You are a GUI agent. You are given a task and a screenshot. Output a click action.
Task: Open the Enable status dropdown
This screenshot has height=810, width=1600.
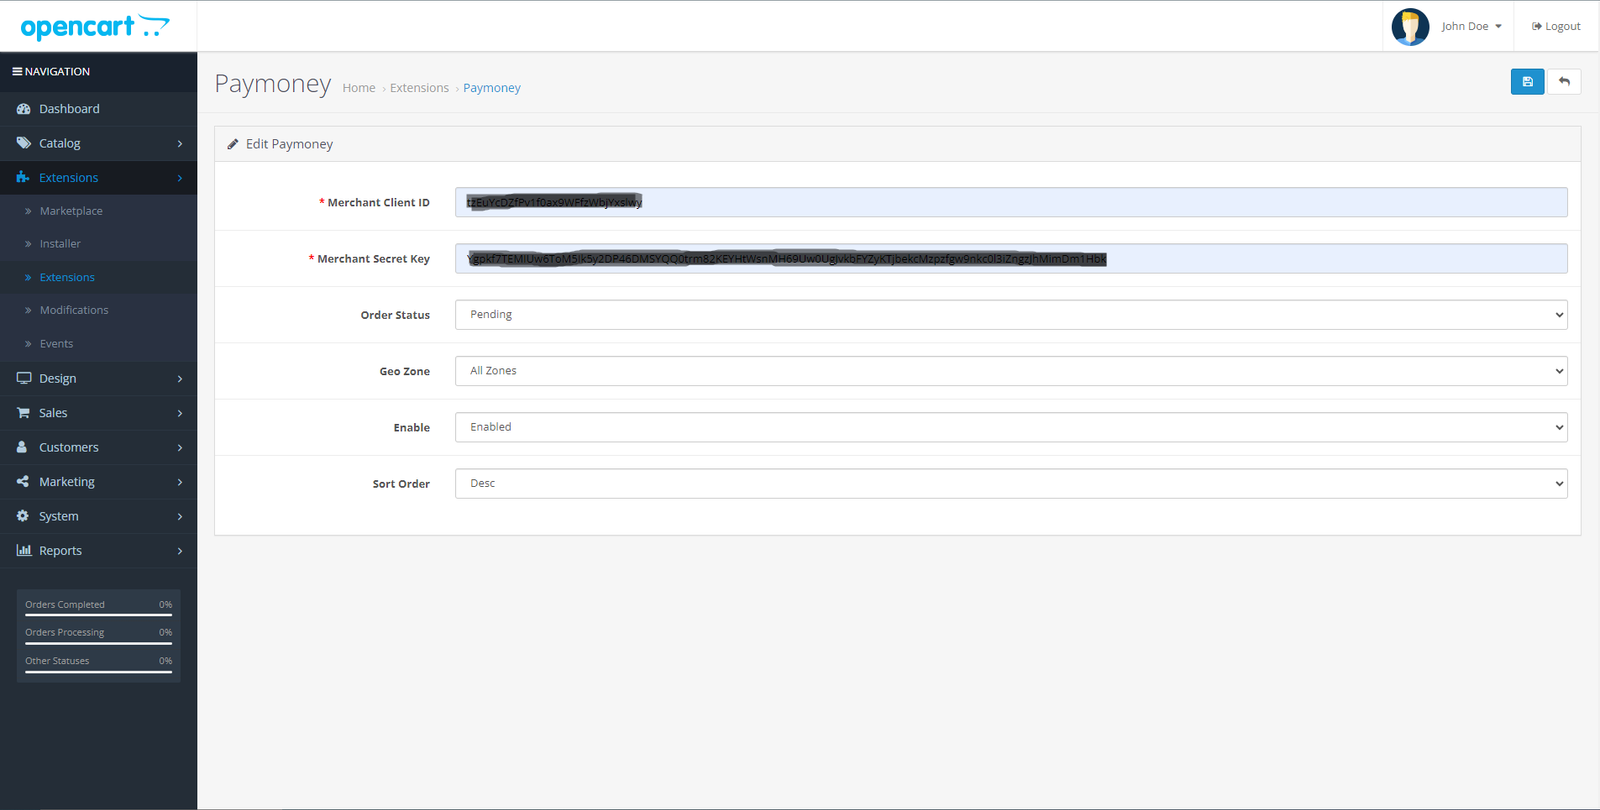point(1010,427)
